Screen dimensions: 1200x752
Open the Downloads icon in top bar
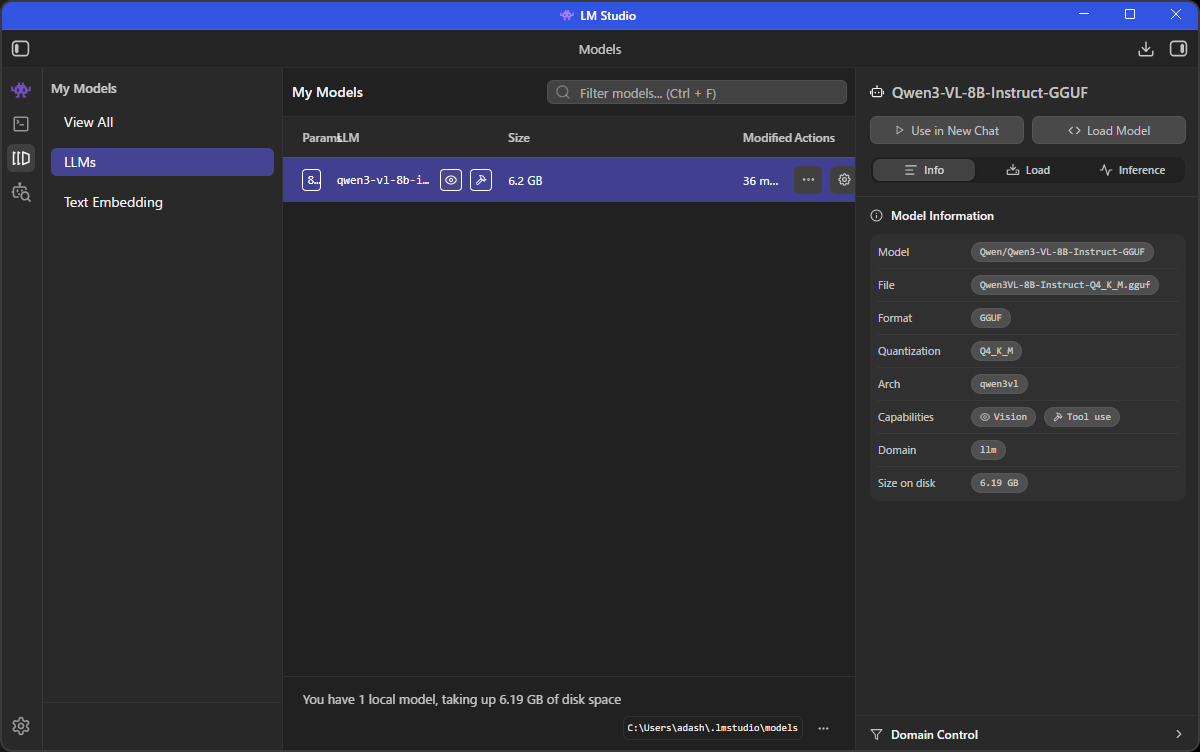(x=1146, y=49)
